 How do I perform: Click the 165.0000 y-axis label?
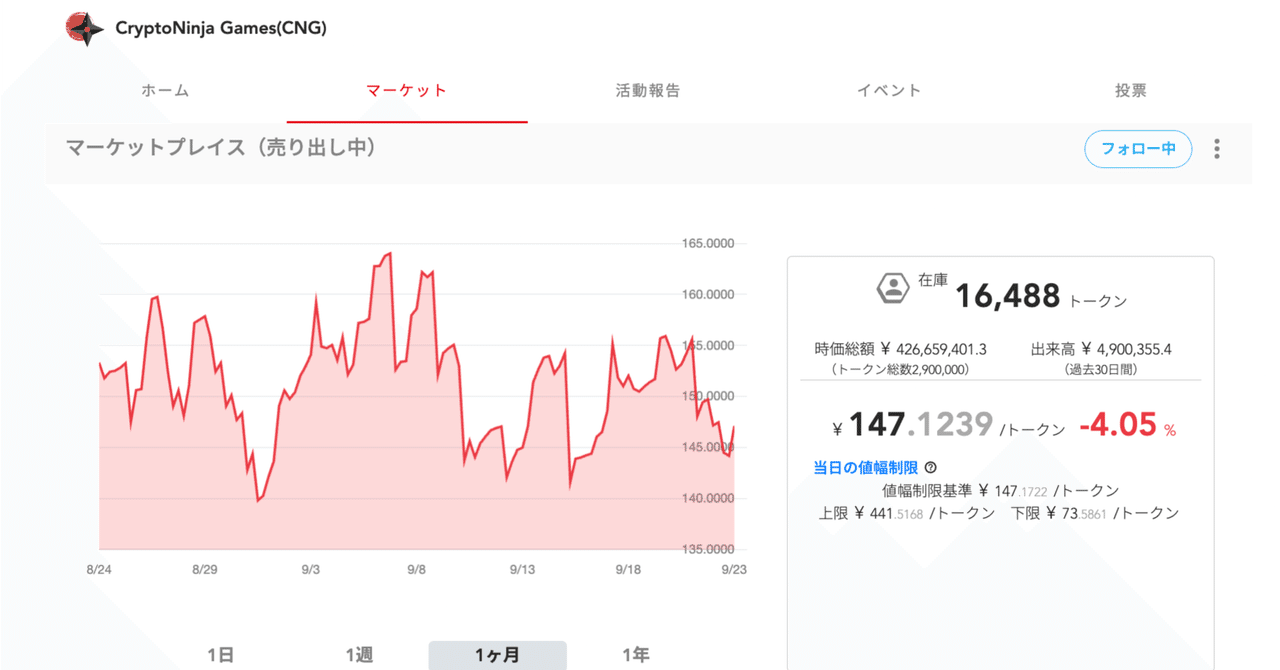708,244
